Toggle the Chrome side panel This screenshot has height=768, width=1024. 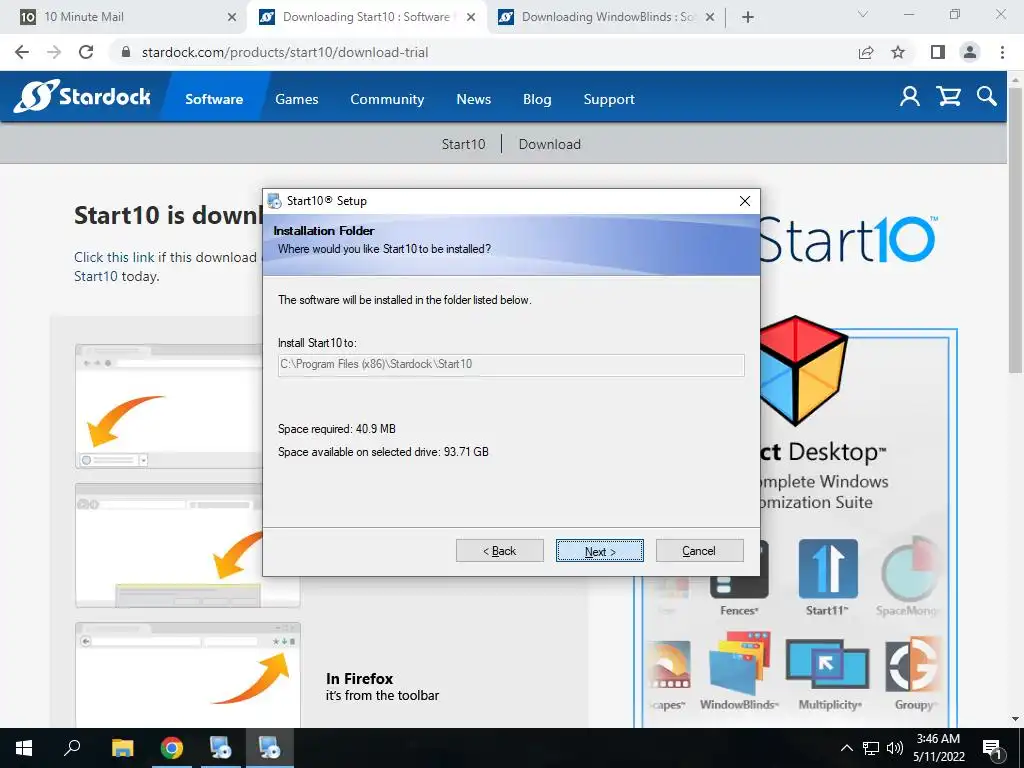[x=938, y=52]
